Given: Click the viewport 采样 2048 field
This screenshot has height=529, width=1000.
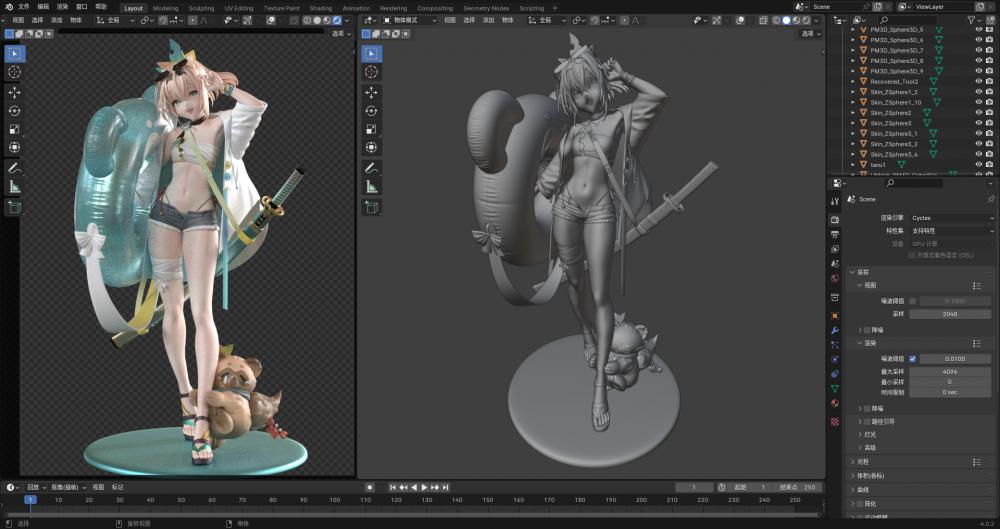Looking at the screenshot, I should coord(950,315).
